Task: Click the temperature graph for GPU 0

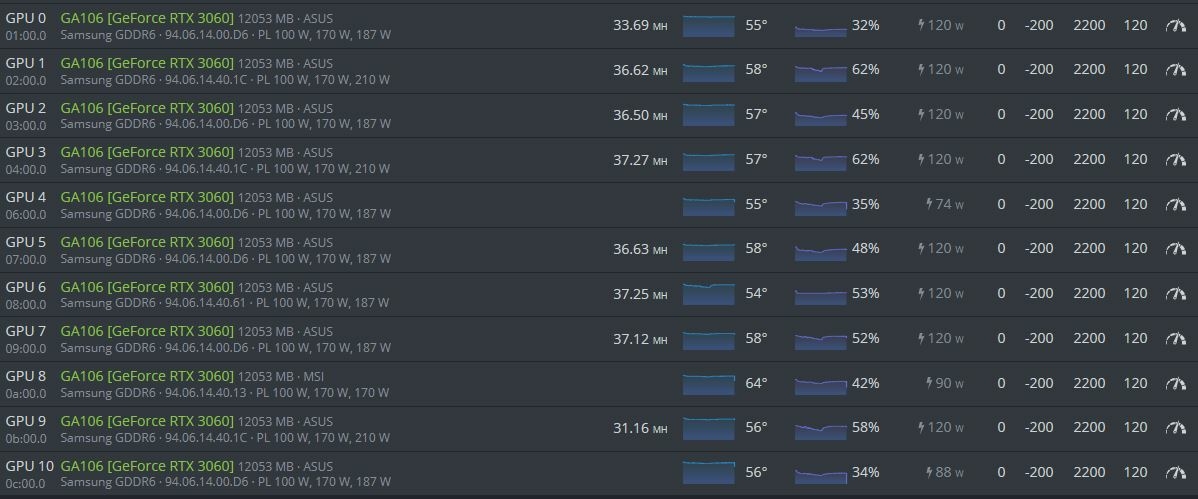Action: tap(708, 25)
